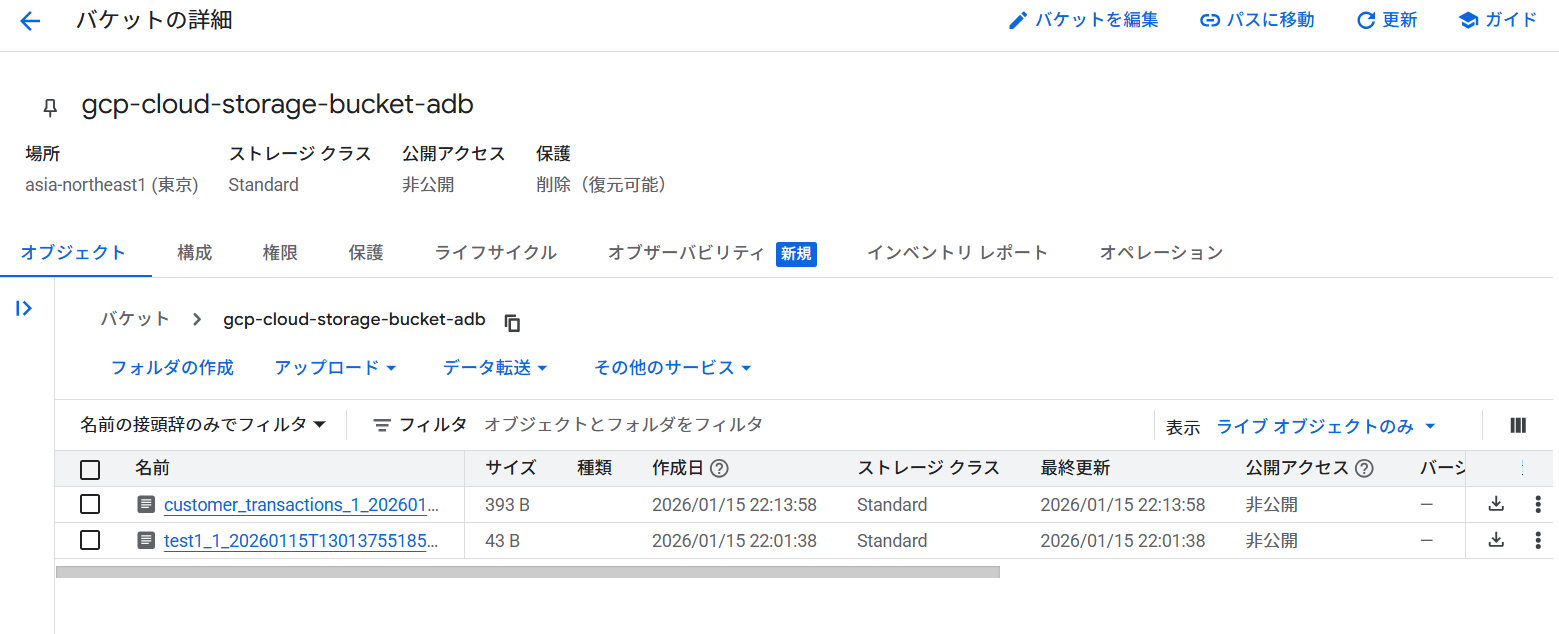This screenshot has width=1559, height=634.
Task: Click the フォルダの作成 button
Action: click(172, 368)
